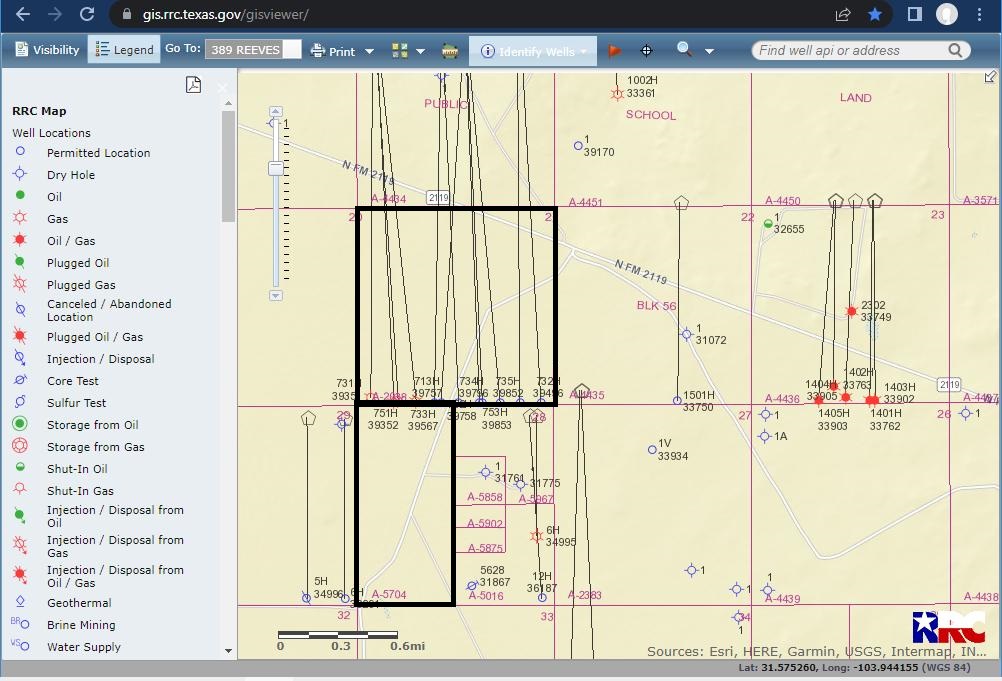Screen dimensions: 1002x681
Task: Select the Go To county field
Action: click(x=252, y=49)
